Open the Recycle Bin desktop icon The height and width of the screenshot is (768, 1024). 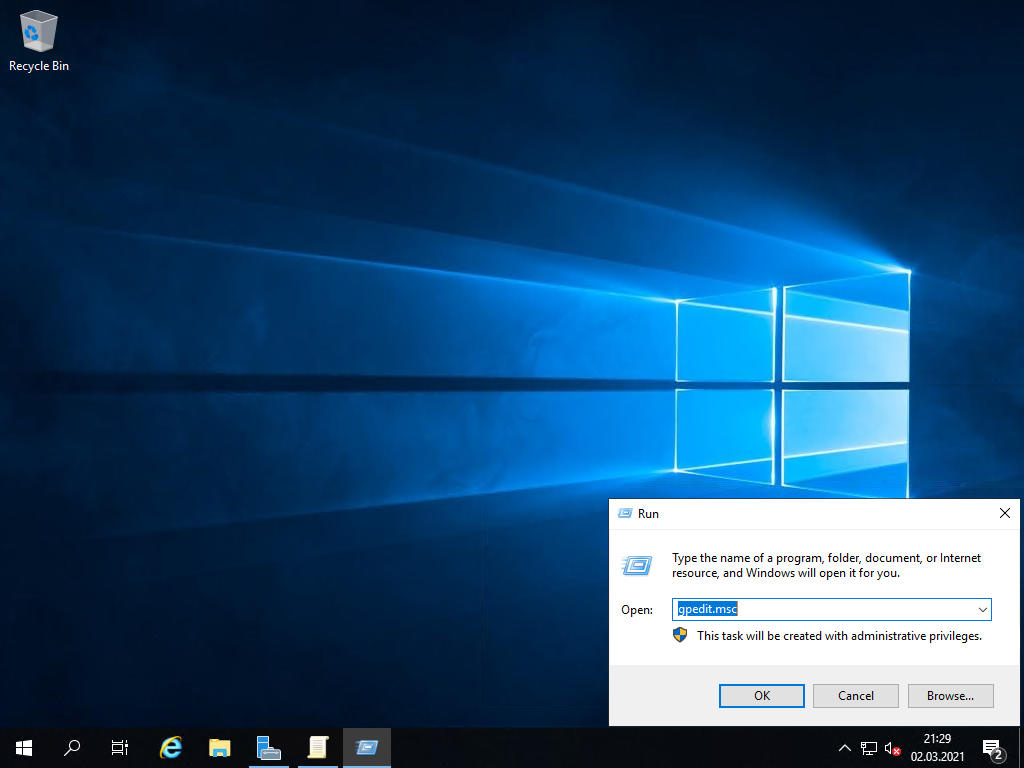pos(38,40)
